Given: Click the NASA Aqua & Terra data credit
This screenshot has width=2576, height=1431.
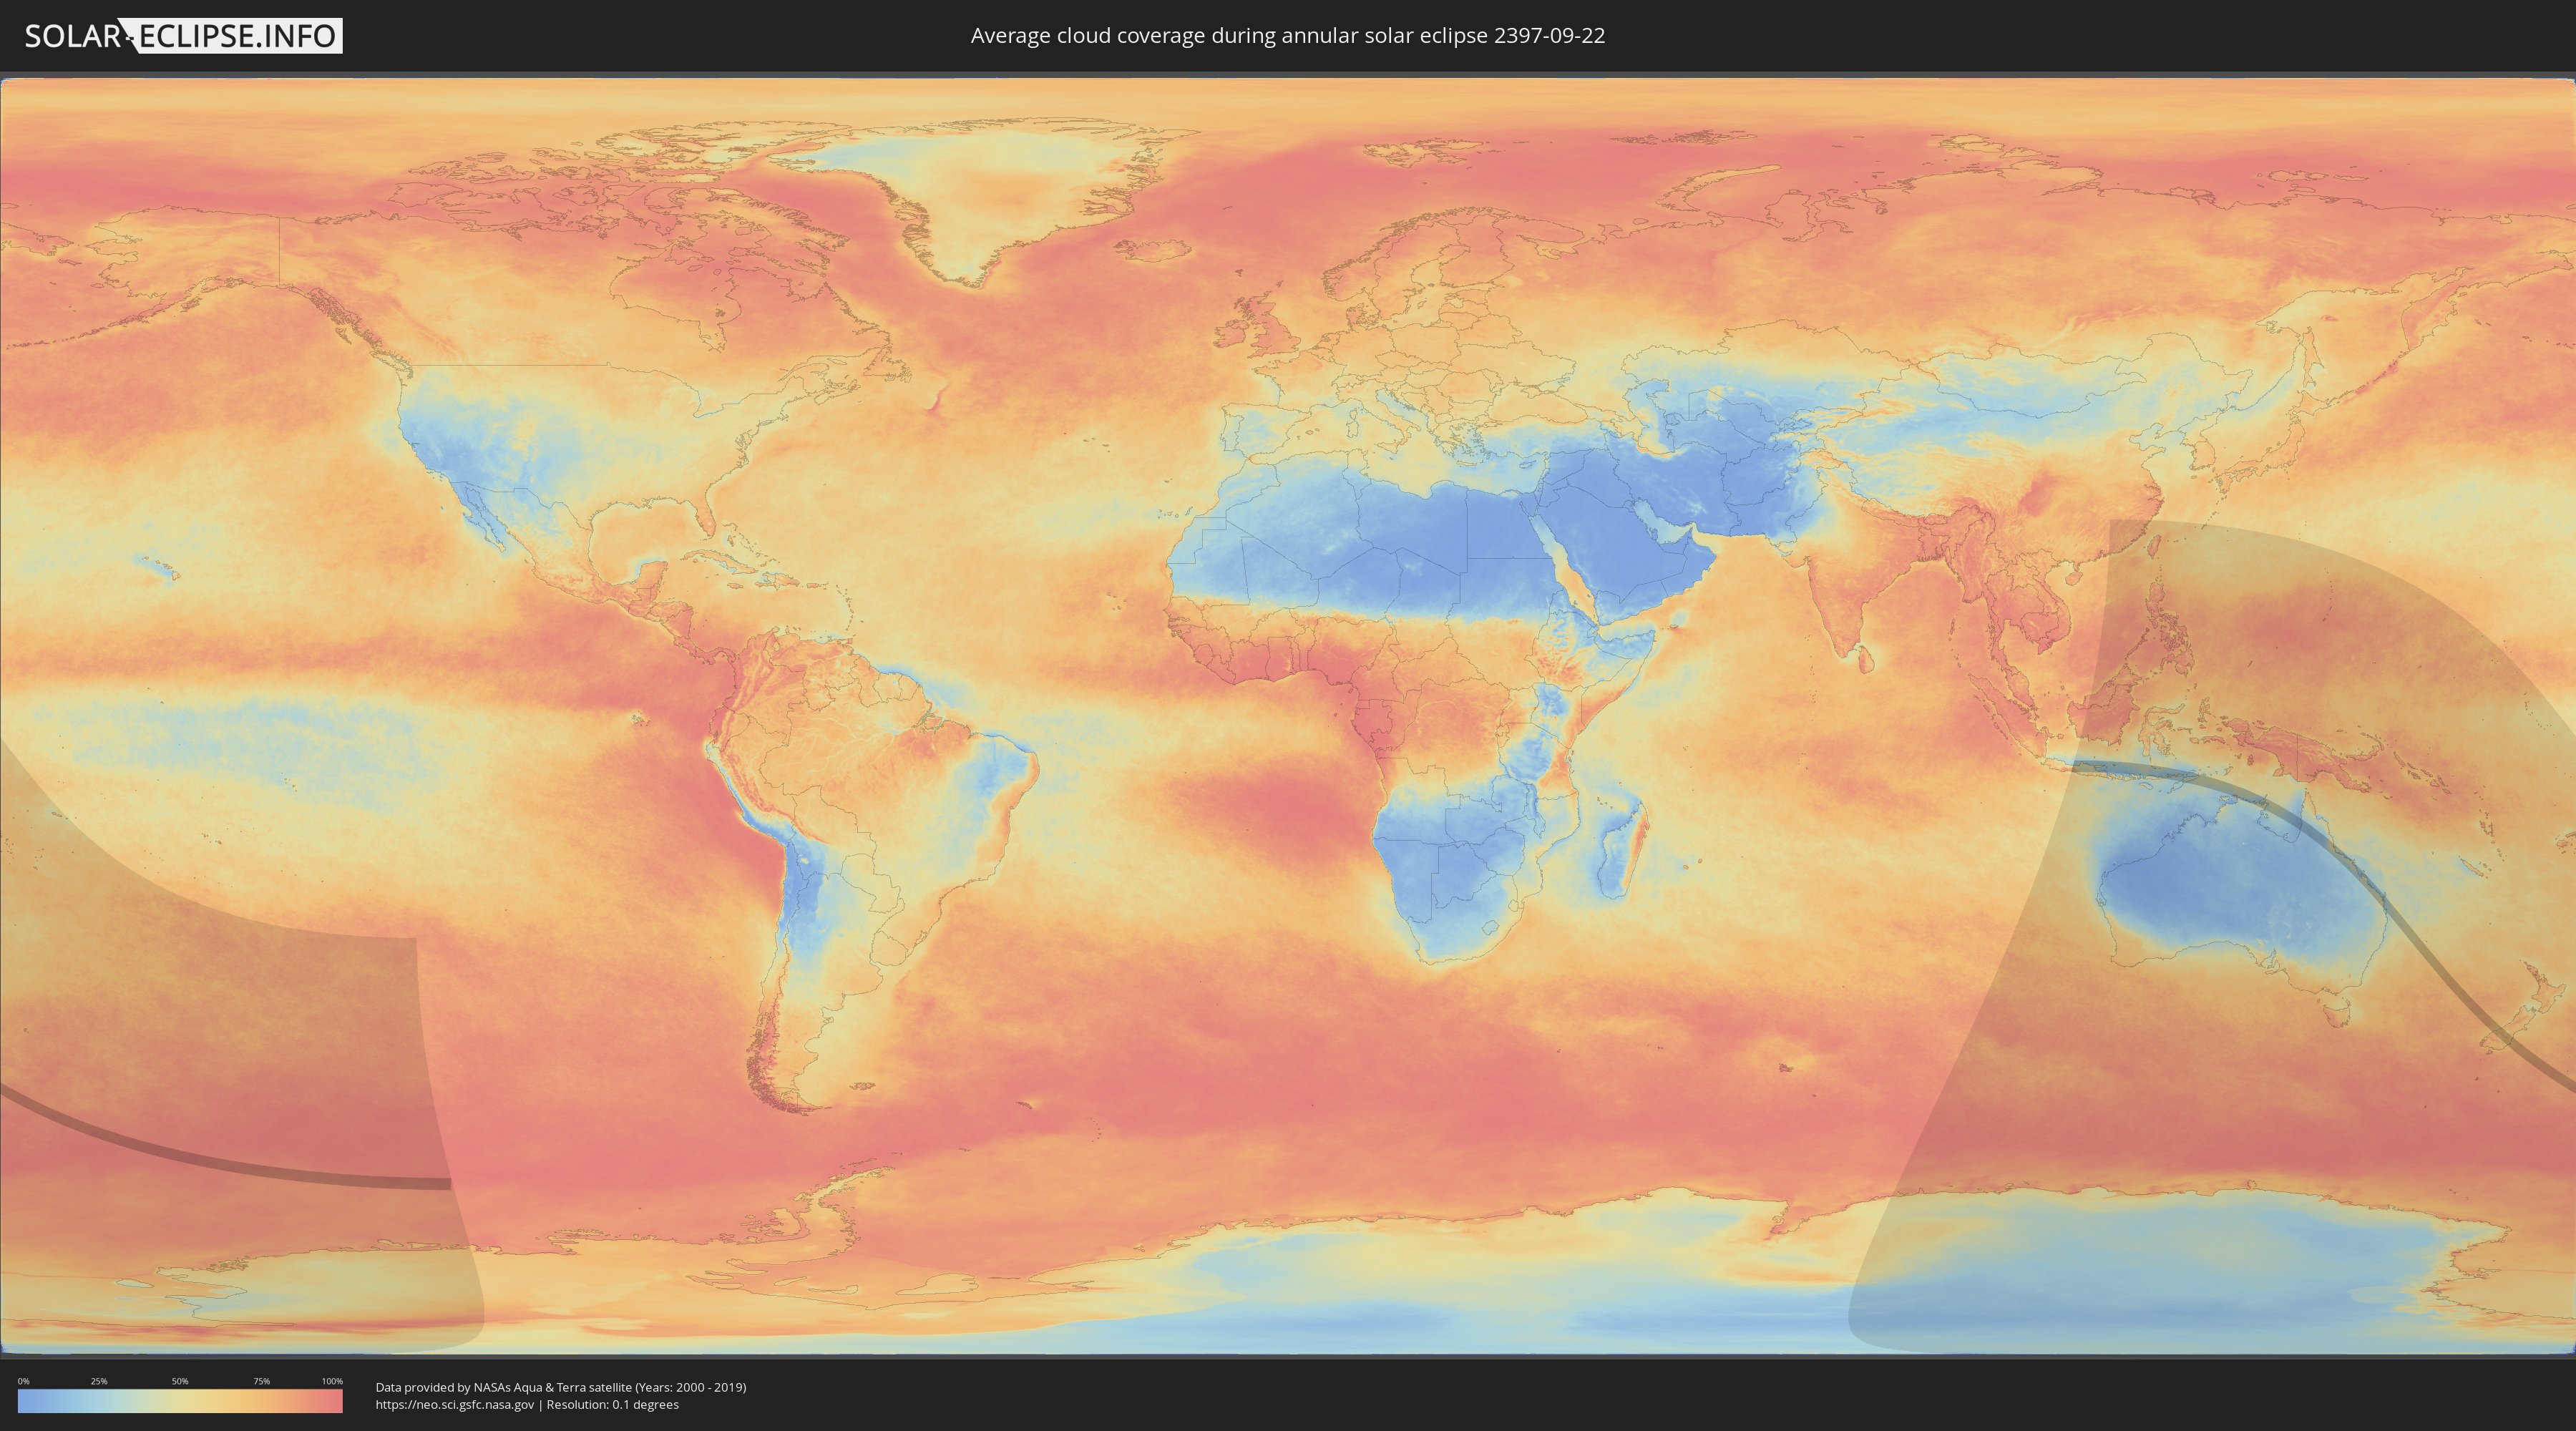Looking at the screenshot, I should click(x=560, y=1387).
